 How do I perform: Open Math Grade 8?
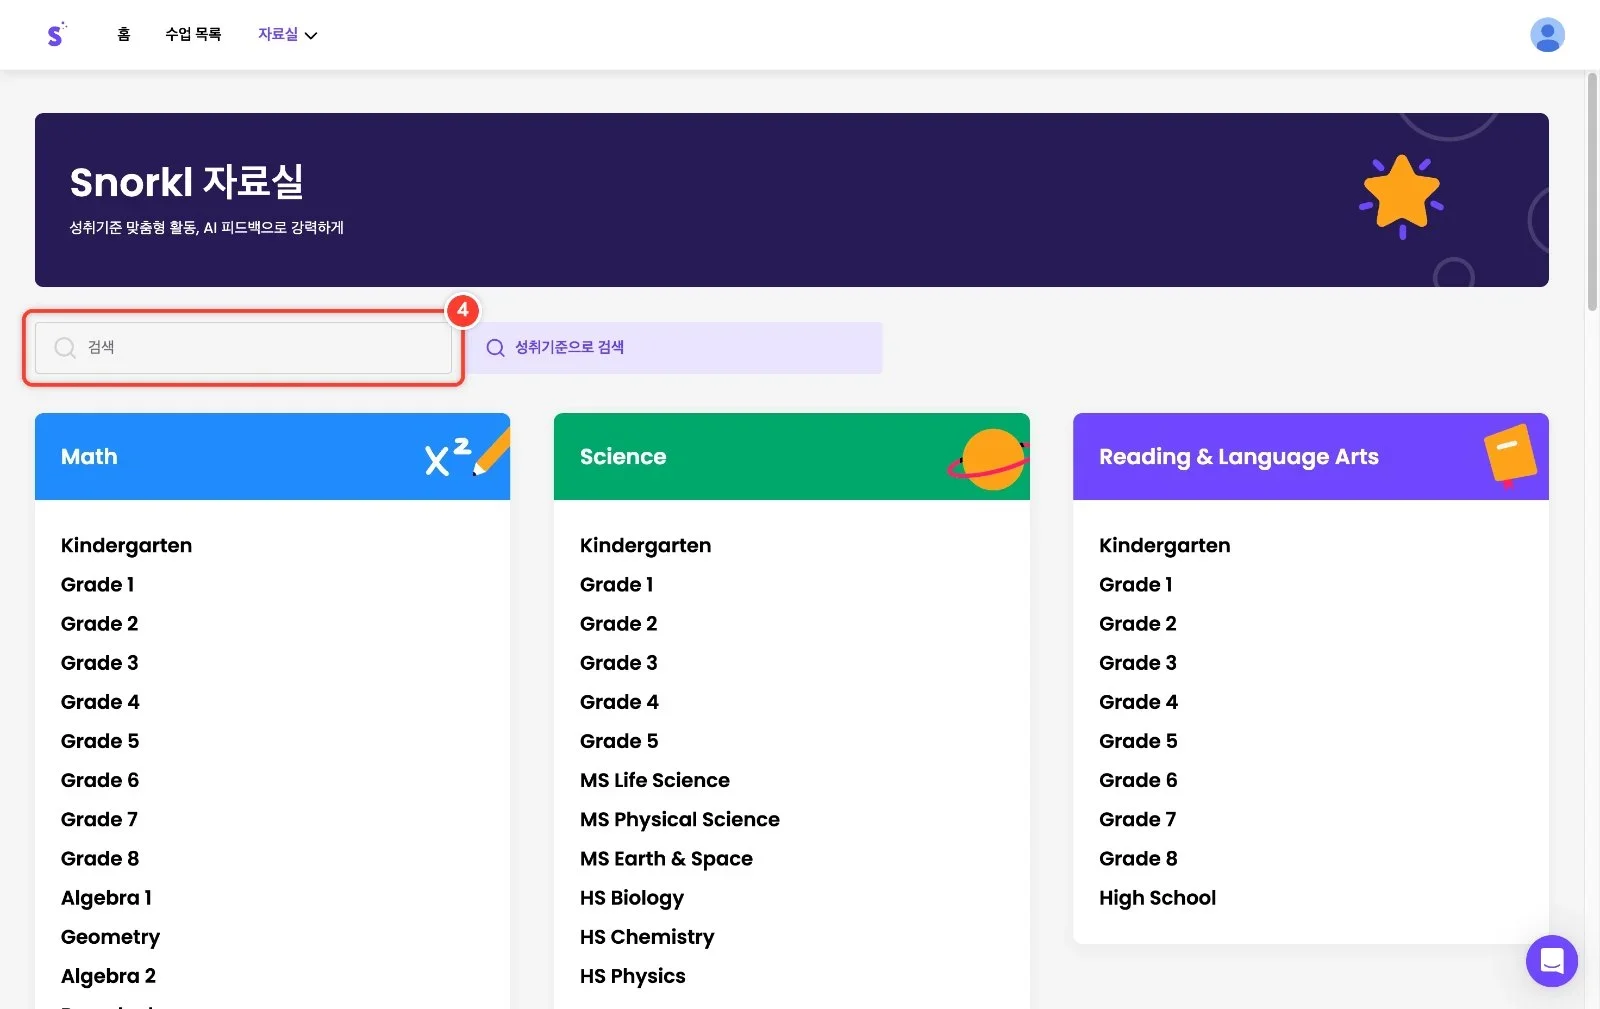(99, 858)
